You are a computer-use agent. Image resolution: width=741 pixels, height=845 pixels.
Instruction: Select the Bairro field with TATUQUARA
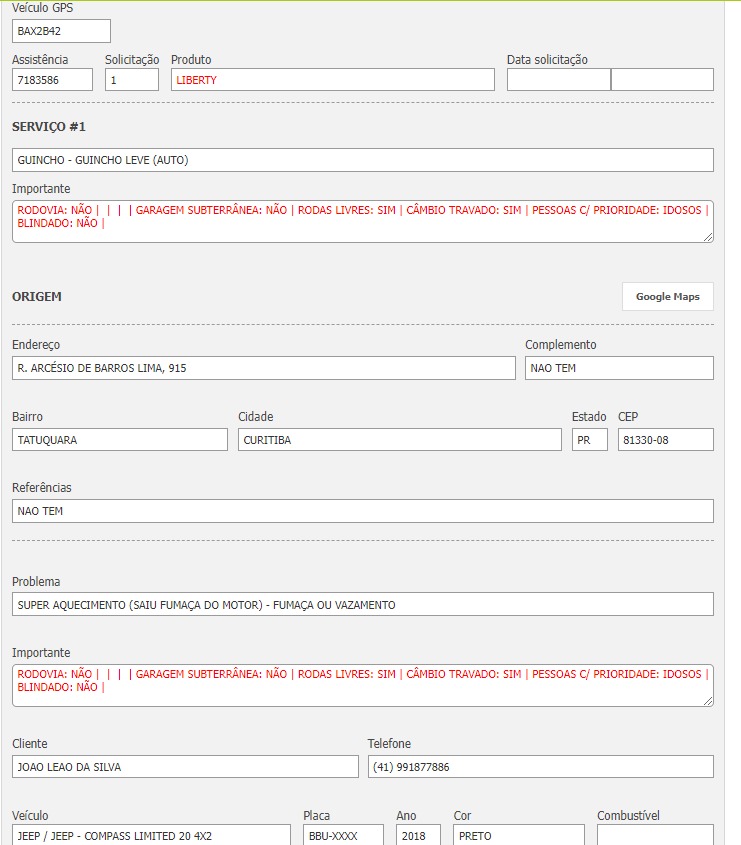[120, 440]
